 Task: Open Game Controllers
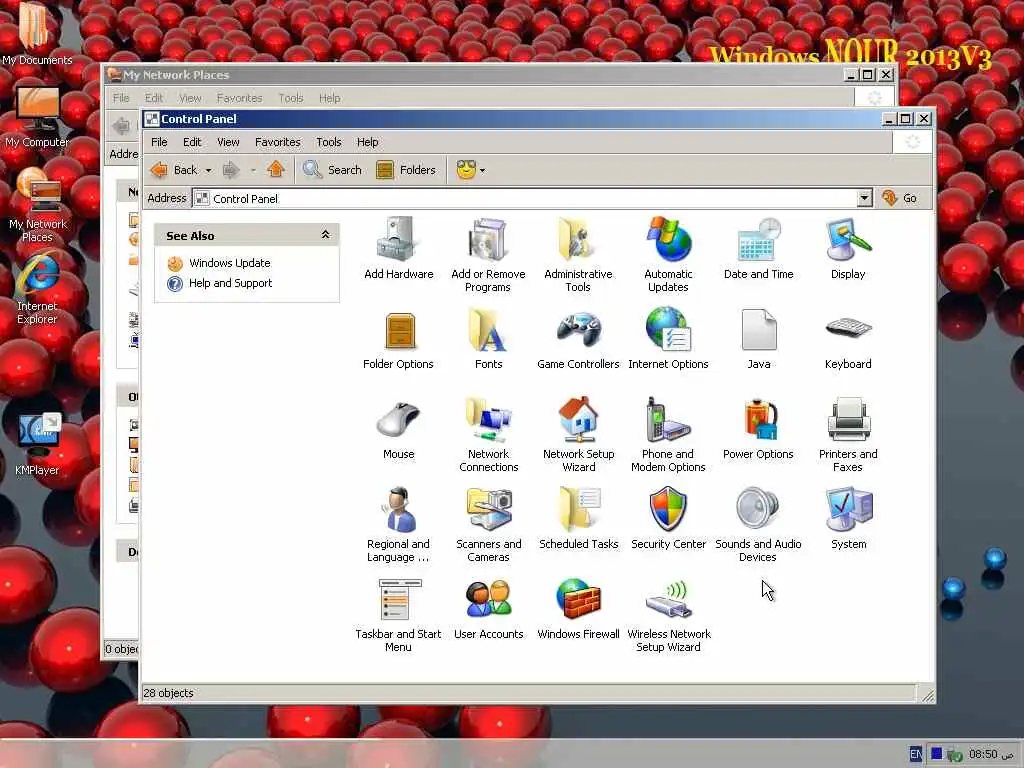pos(578,340)
